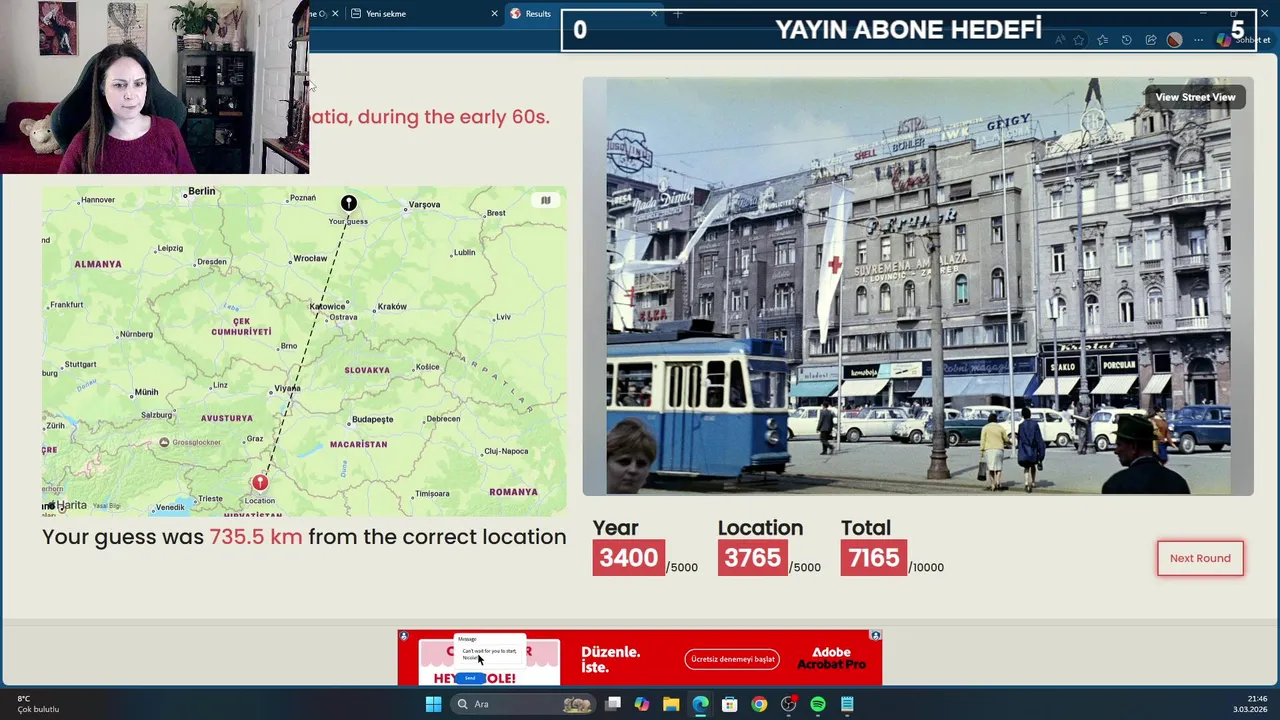This screenshot has width=1280, height=720.
Task: Toggle map style icon on map
Action: [546, 200]
